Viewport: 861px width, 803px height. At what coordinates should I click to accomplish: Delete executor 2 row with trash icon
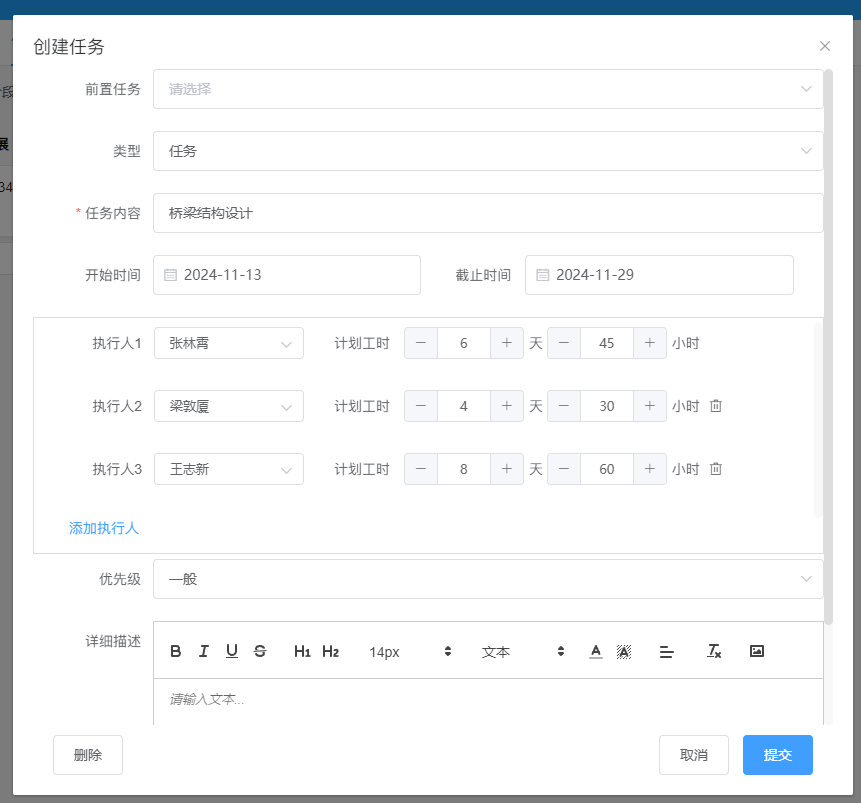point(716,406)
